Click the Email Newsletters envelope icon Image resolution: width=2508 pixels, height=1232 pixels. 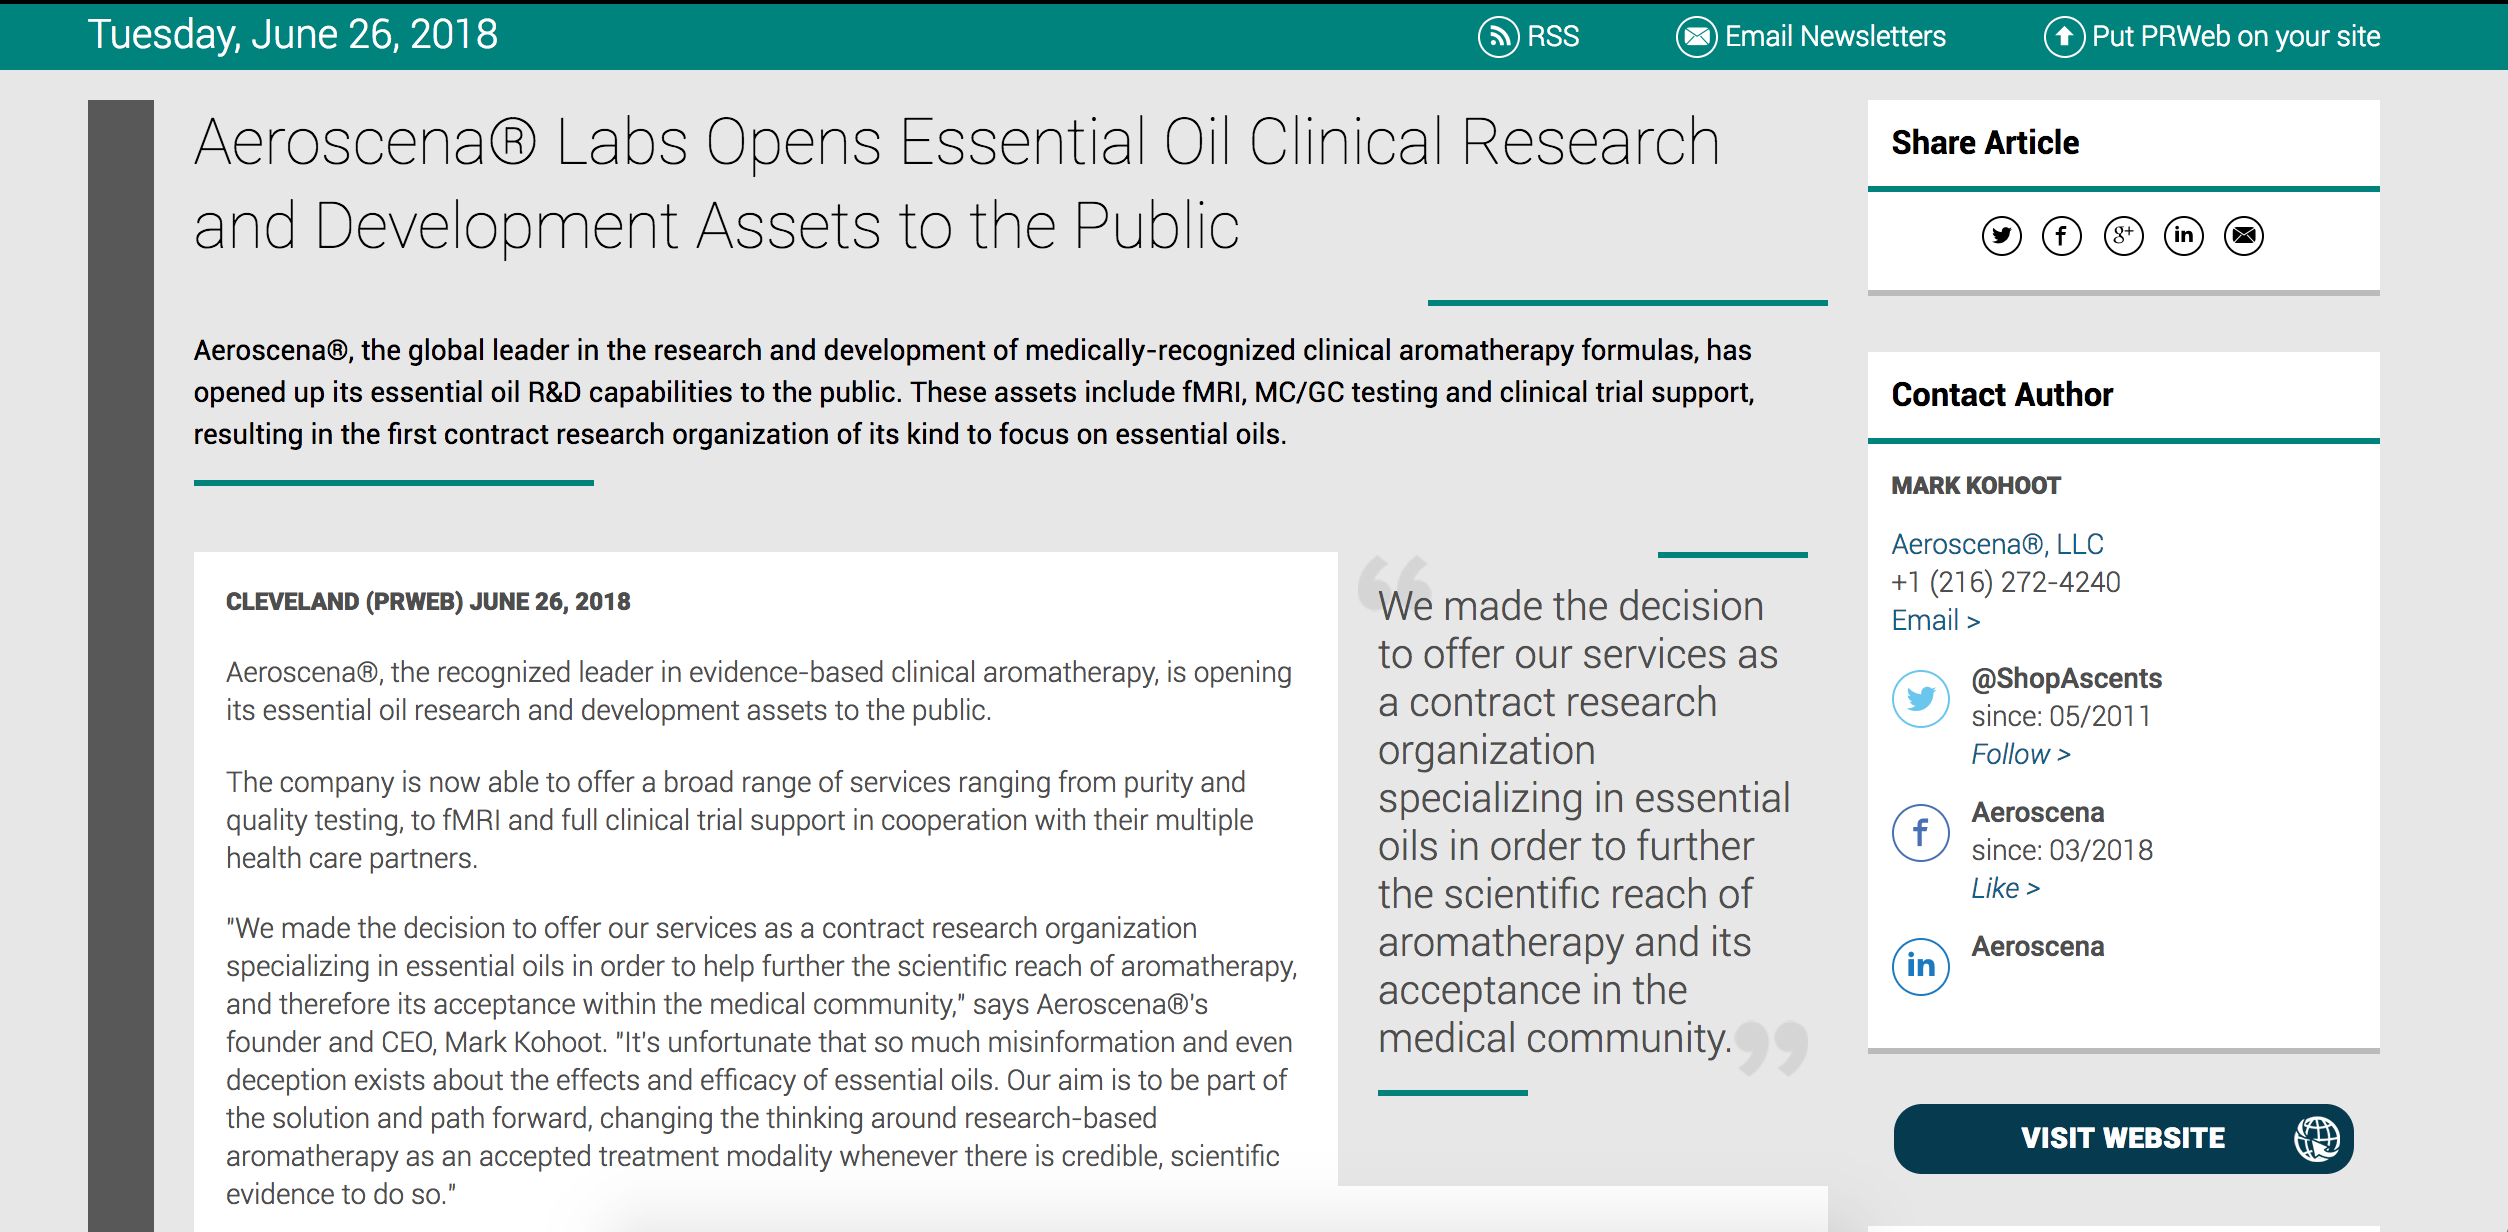[x=1696, y=37]
